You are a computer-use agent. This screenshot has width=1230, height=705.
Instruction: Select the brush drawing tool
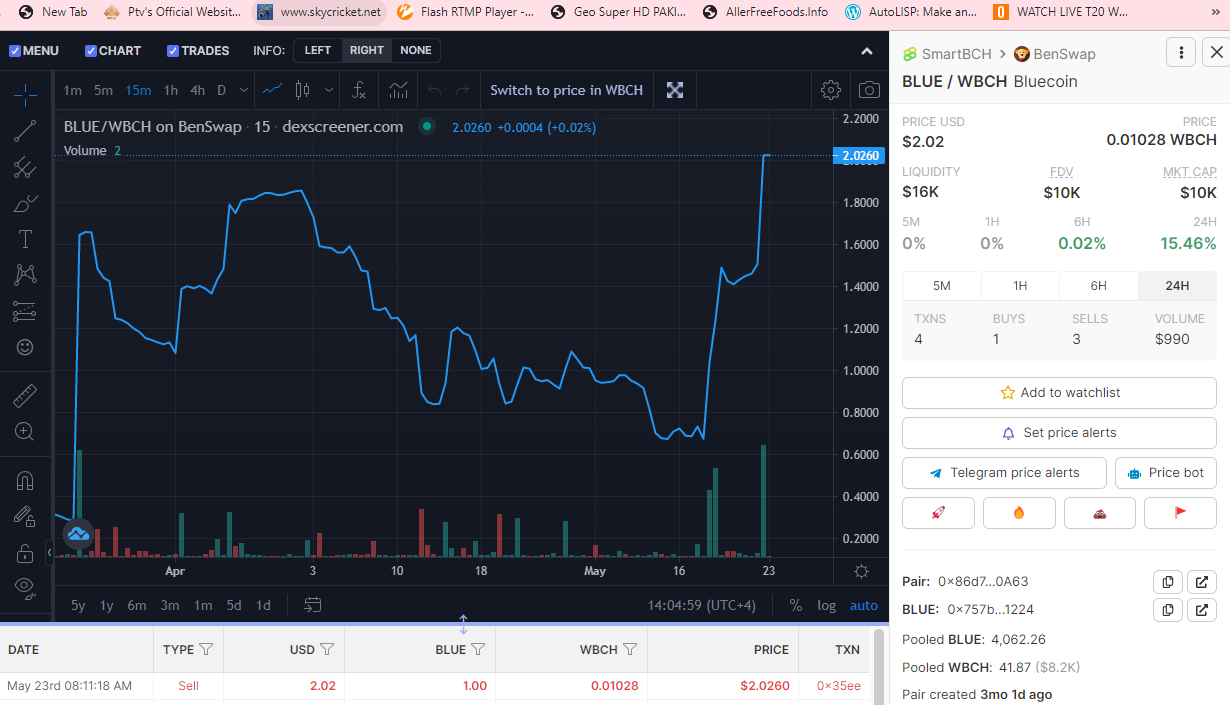point(25,203)
